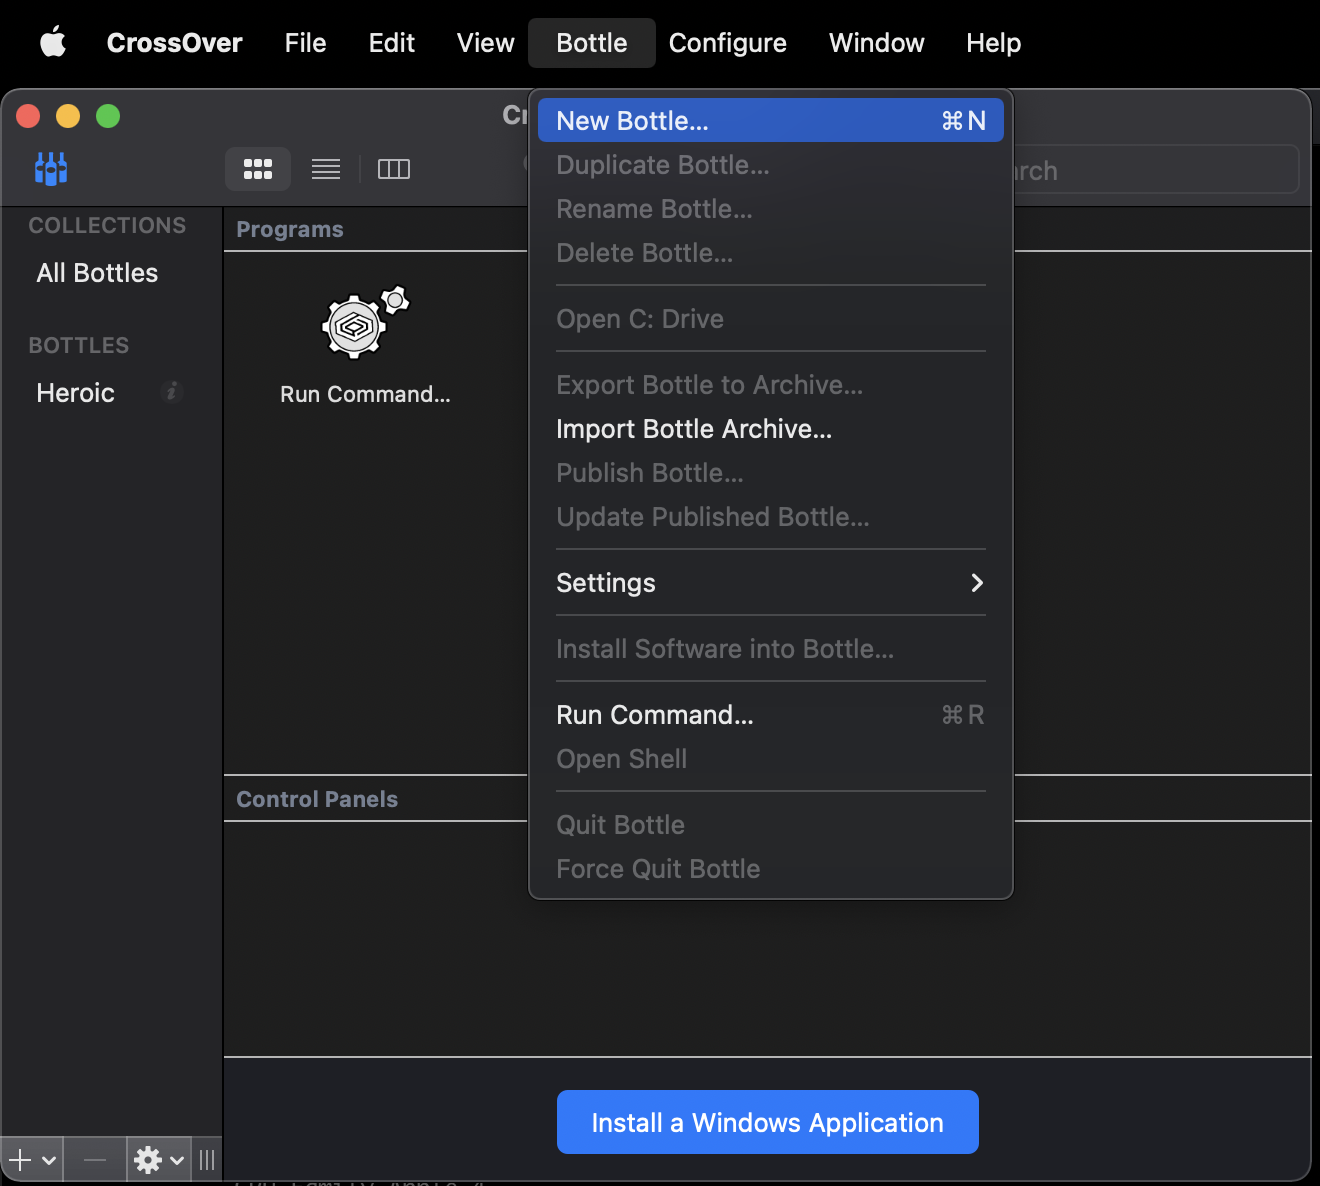Click the green zoom window button
Screen dimensions: 1320x1186
point(108,116)
